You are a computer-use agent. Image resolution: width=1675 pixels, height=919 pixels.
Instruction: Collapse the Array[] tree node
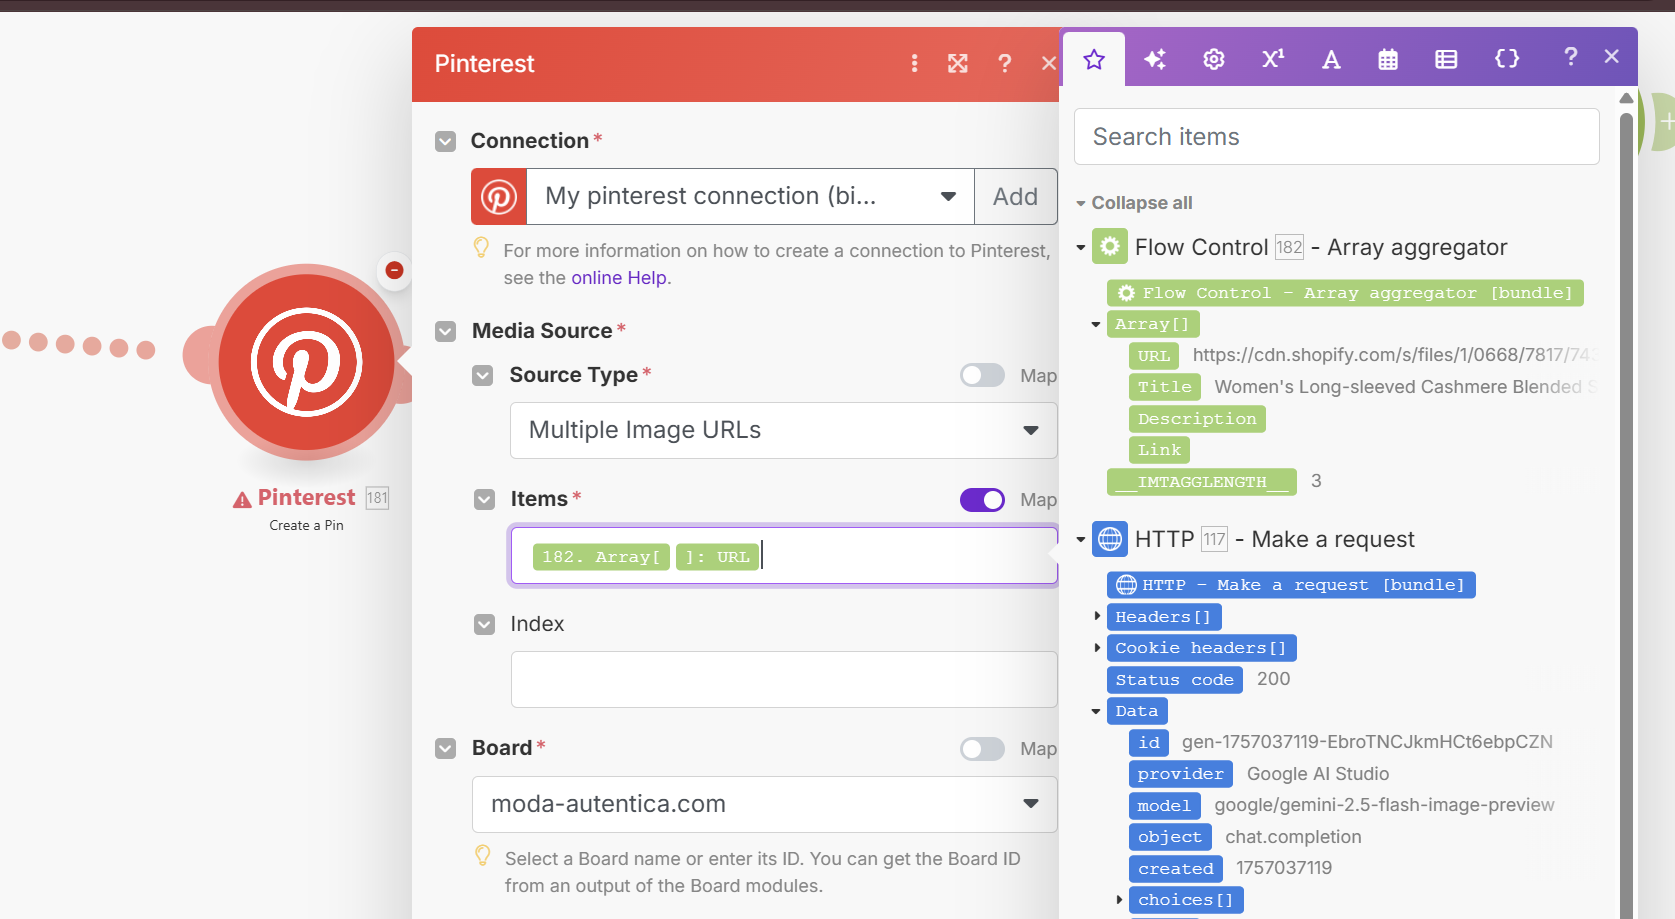coord(1096,324)
